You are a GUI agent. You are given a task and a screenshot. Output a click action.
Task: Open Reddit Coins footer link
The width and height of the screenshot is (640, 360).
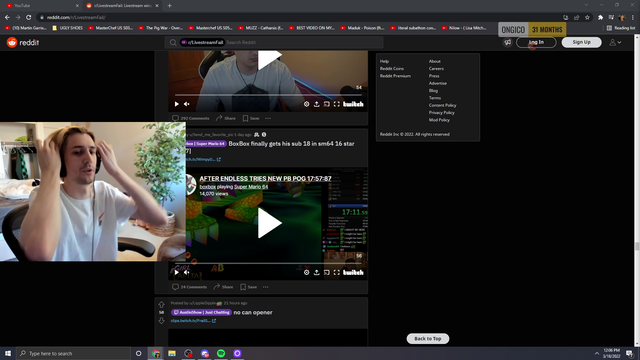click(x=392, y=69)
